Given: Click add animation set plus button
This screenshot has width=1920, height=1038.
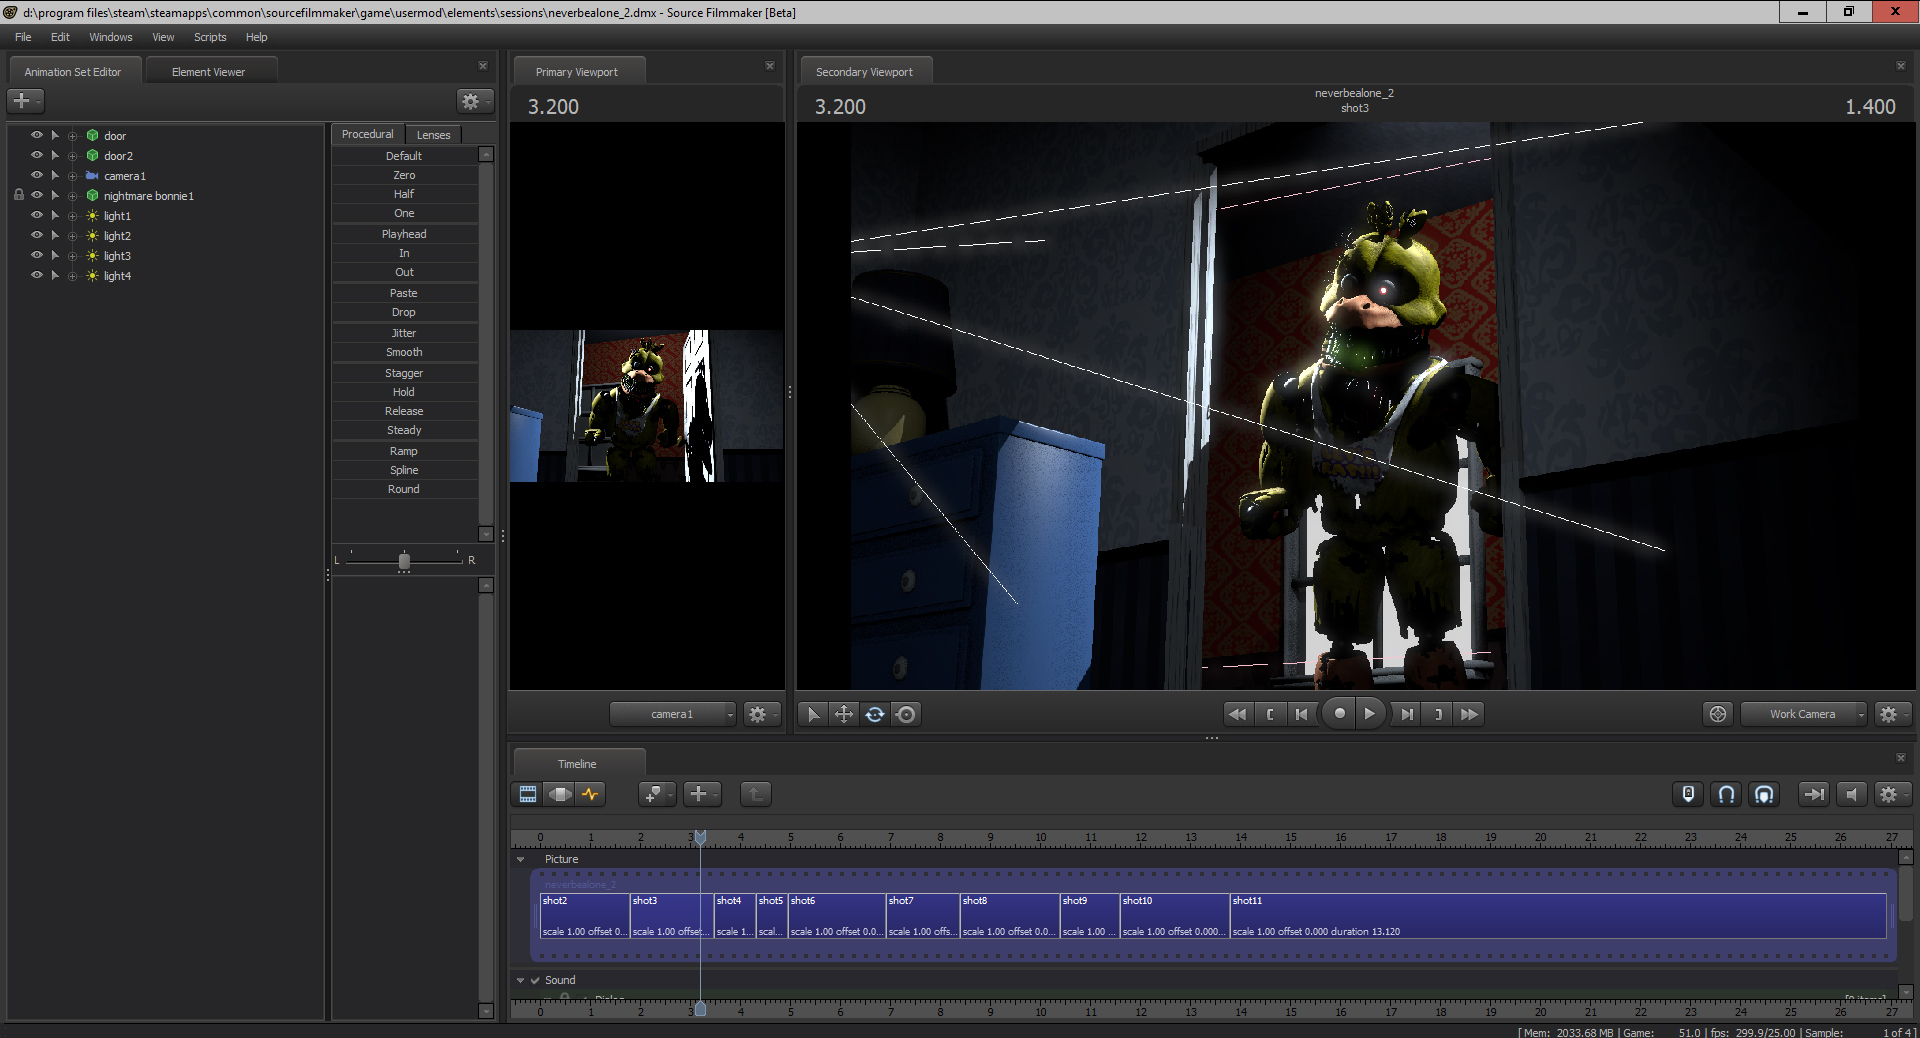Looking at the screenshot, I should [24, 101].
